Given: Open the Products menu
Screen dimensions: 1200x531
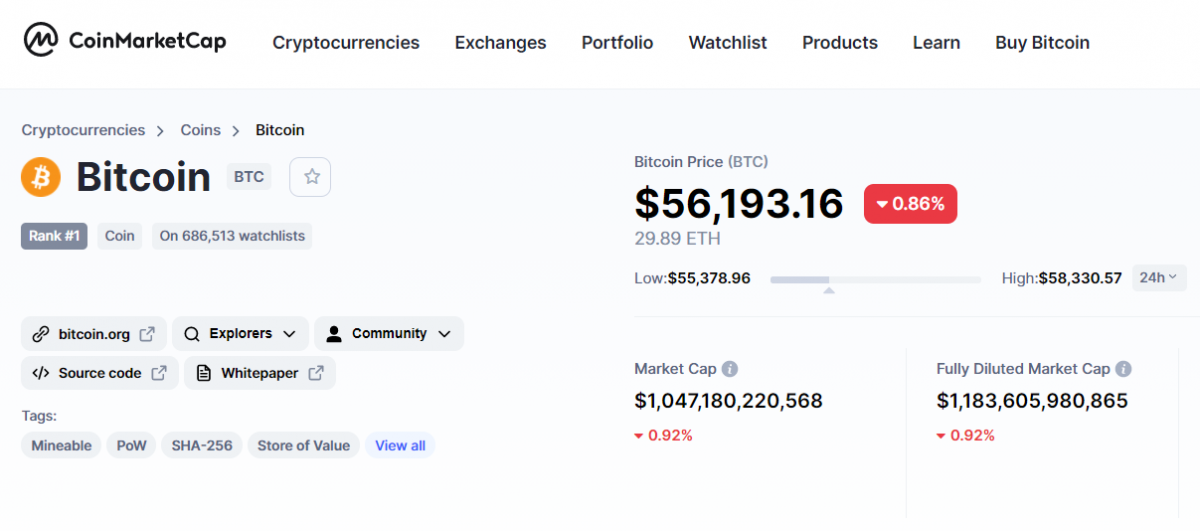Looking at the screenshot, I should 840,43.
